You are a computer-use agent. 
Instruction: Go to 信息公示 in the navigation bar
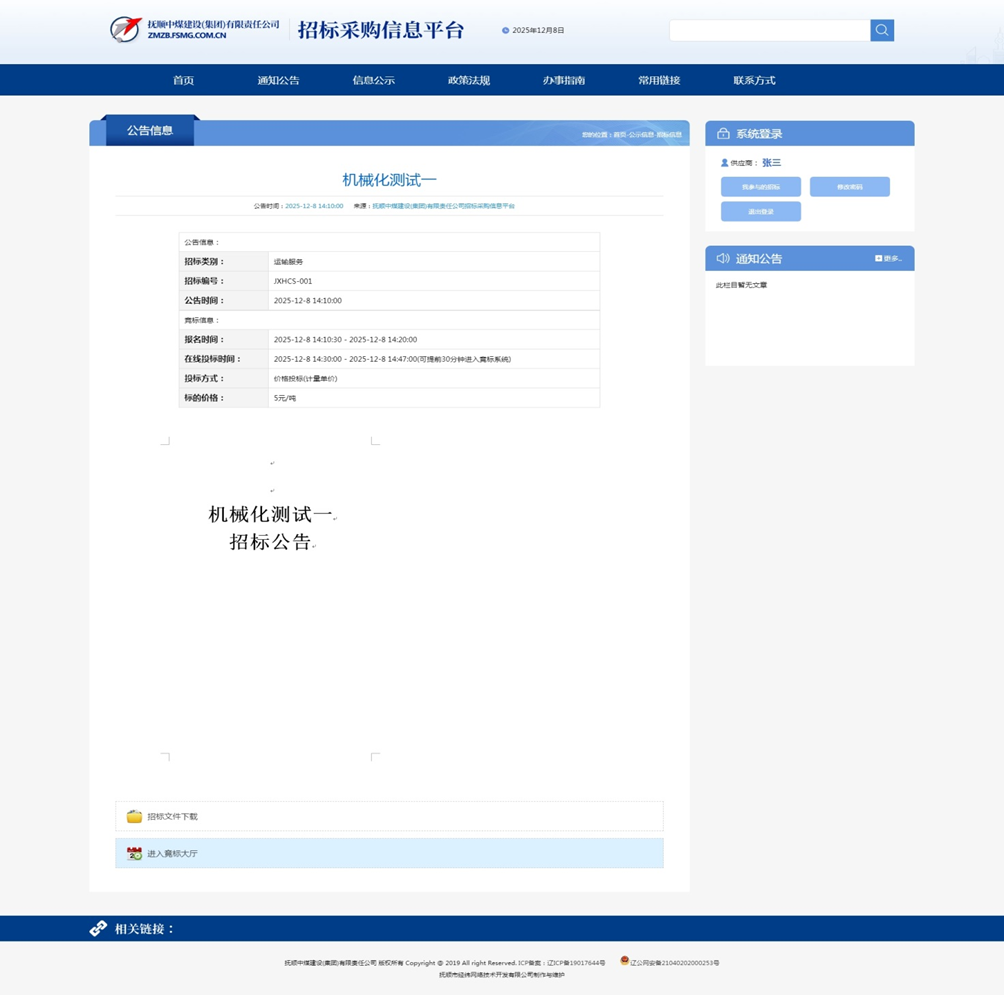(373, 80)
